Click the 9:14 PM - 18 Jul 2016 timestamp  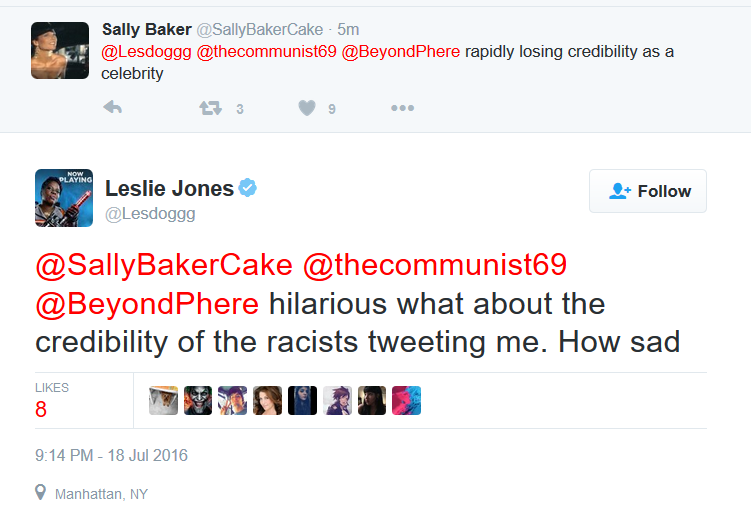click(111, 455)
